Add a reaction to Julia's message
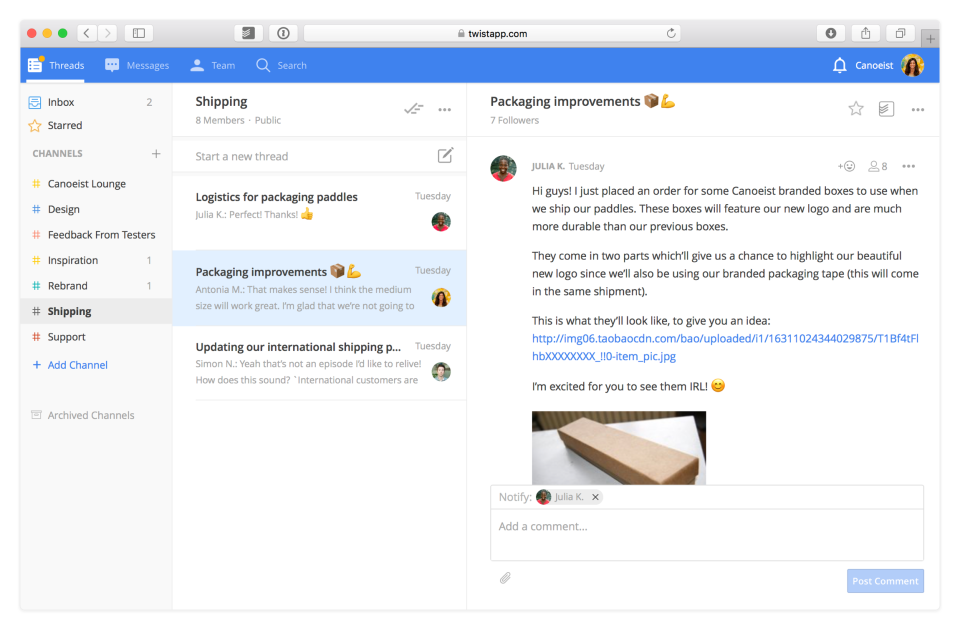The image size is (960, 630). [x=846, y=166]
